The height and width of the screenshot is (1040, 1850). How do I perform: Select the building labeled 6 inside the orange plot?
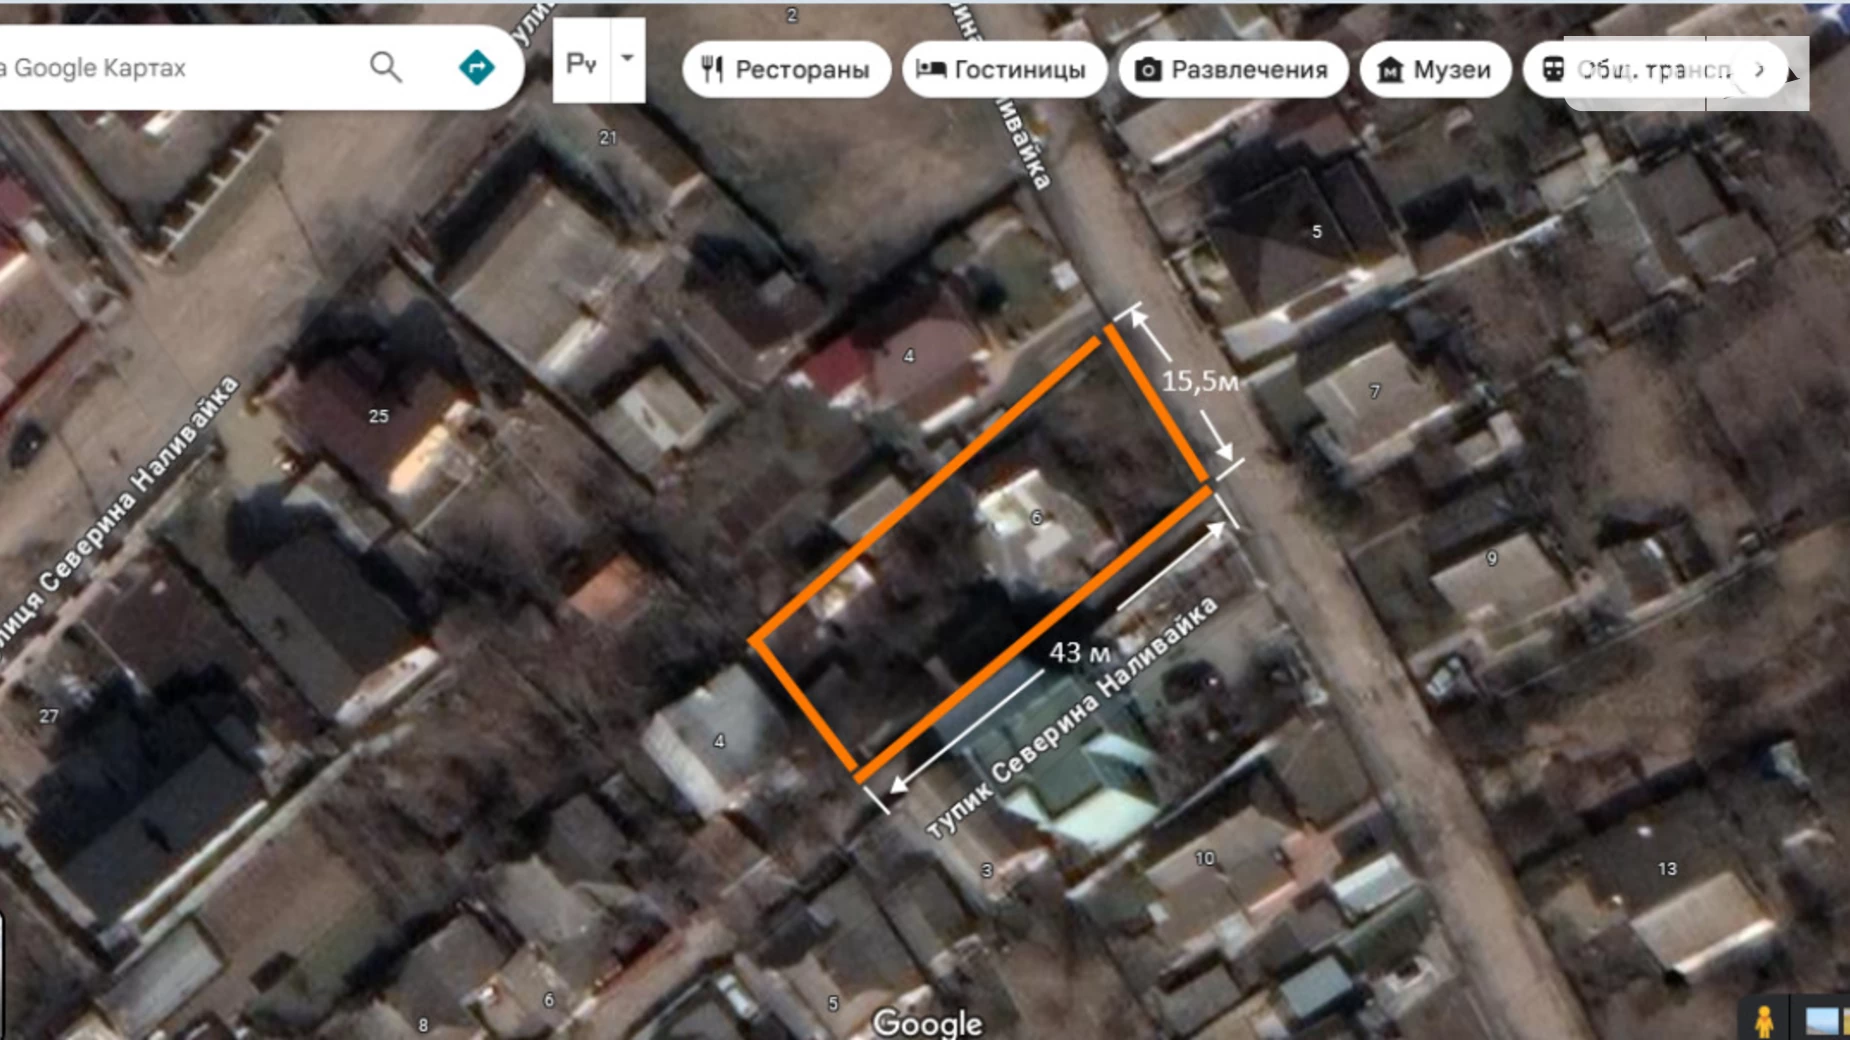pos(1036,517)
